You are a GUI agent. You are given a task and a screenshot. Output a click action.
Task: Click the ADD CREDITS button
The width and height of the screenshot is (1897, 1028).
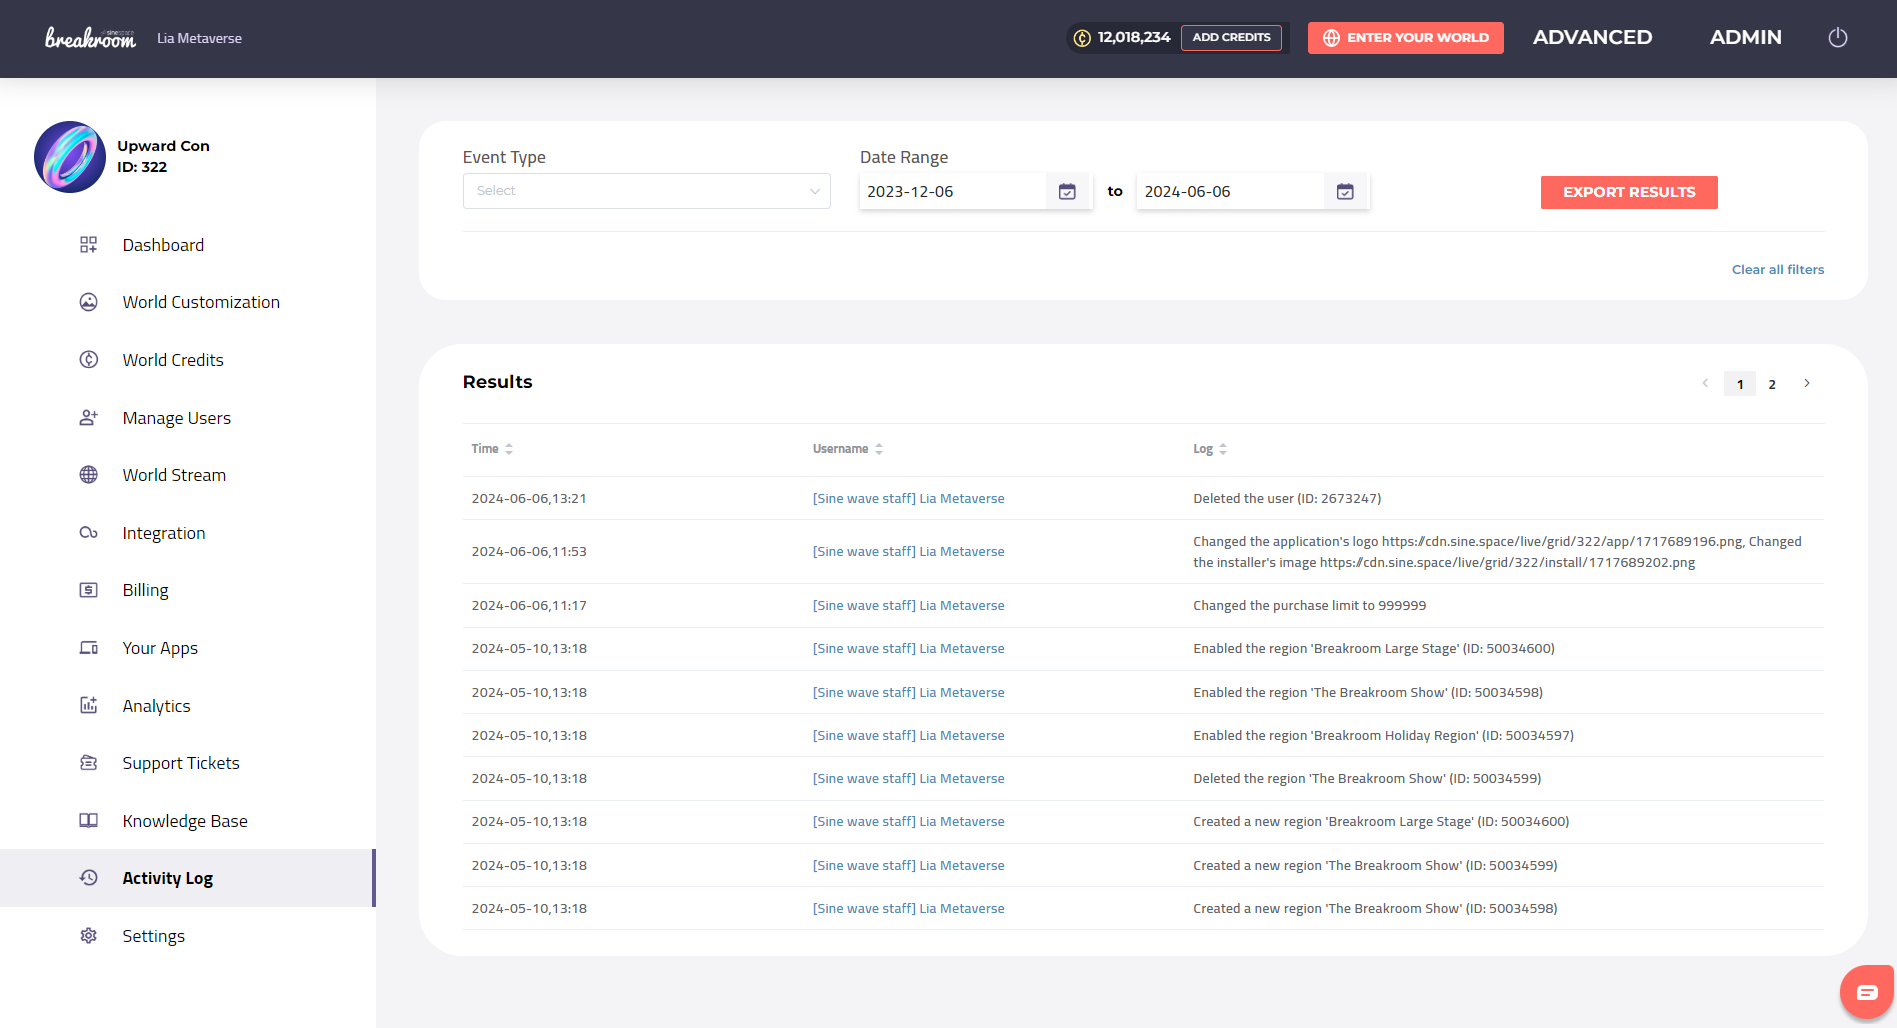tap(1231, 38)
